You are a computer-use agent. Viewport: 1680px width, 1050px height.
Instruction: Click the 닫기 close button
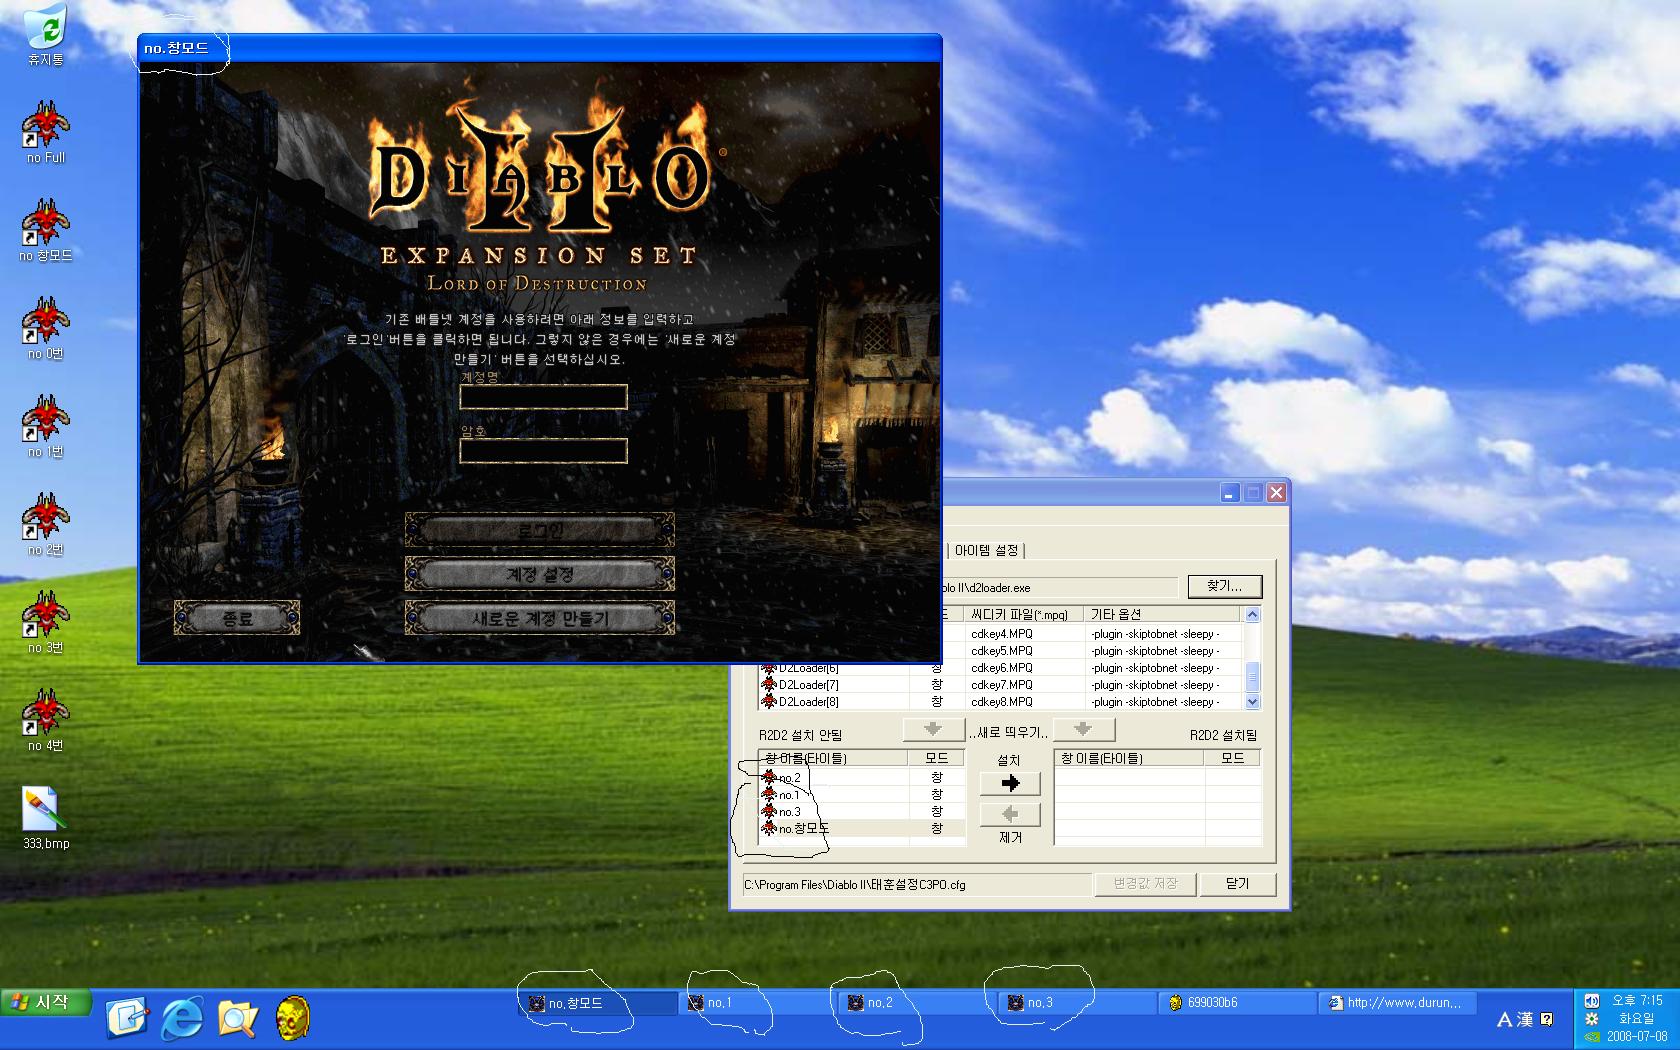[x=1237, y=884]
